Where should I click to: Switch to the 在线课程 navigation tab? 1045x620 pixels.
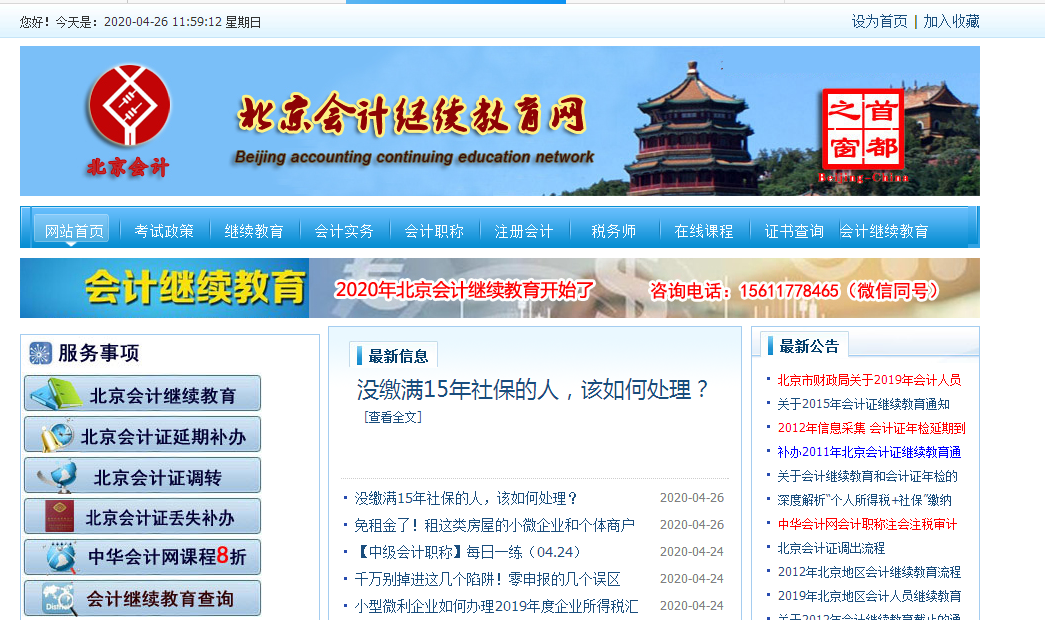point(704,231)
